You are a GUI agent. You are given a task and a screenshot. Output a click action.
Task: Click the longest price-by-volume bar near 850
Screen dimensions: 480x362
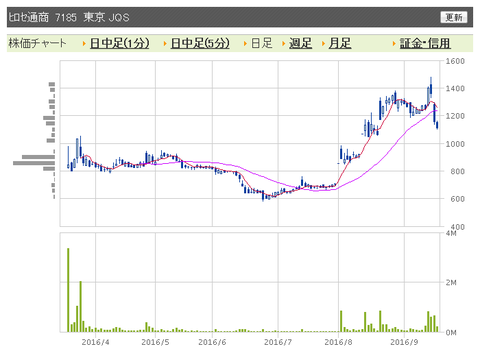click(x=34, y=163)
